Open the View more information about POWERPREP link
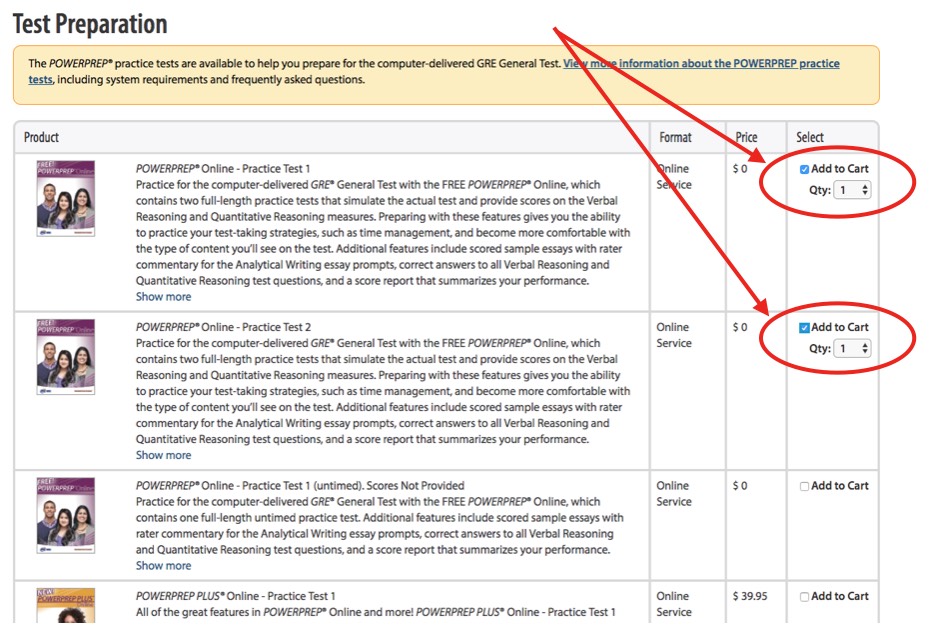Screen dimensions: 929x639 [x=700, y=64]
